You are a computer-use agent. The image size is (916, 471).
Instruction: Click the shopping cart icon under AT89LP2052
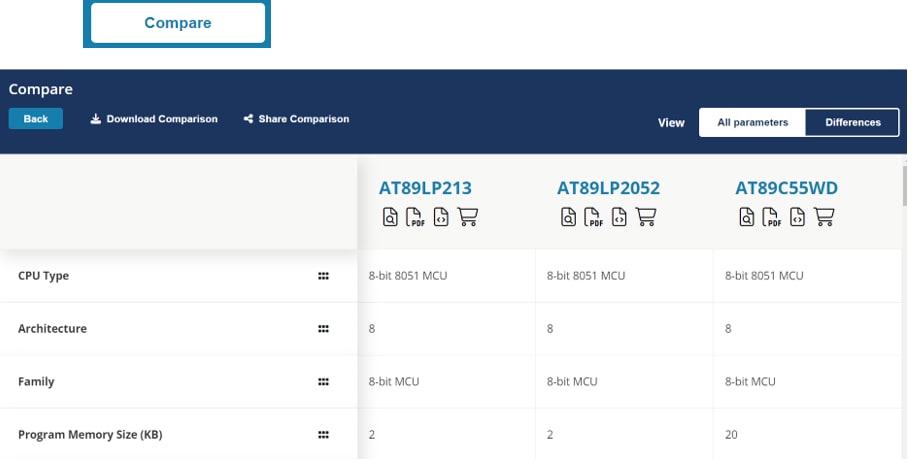646,216
